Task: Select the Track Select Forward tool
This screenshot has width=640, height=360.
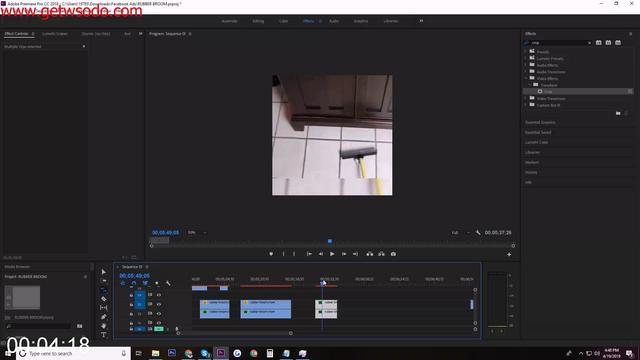Action: pos(104,281)
